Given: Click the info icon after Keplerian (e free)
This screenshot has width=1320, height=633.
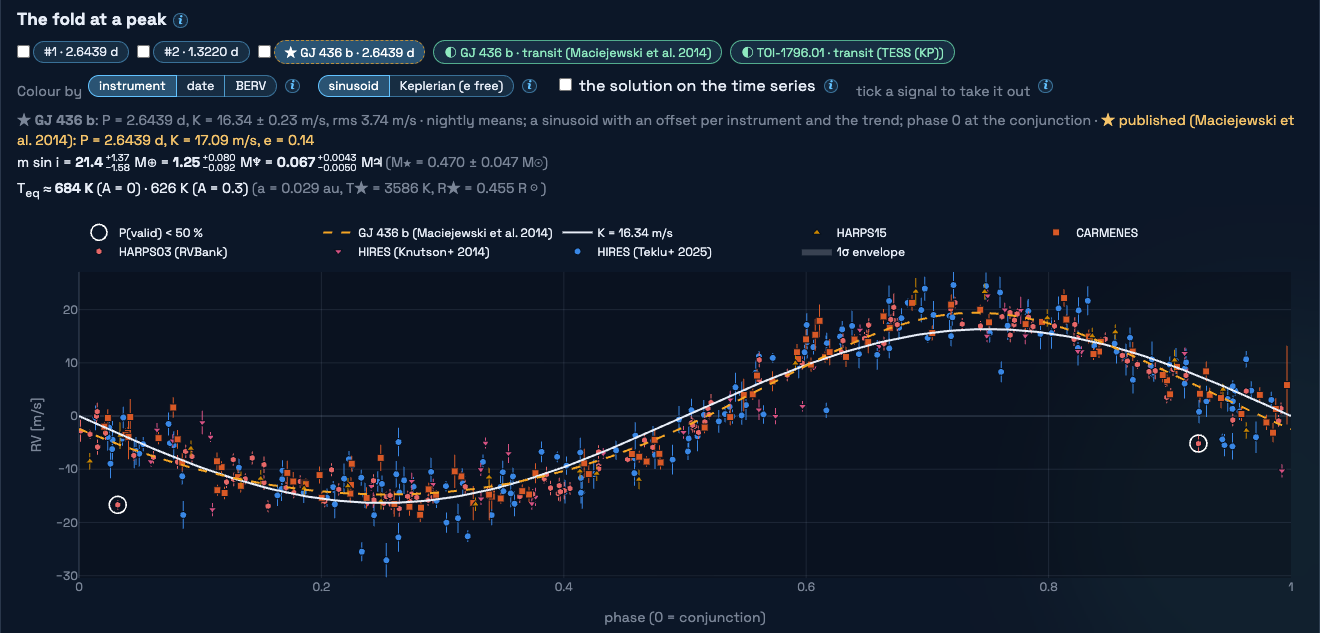Looking at the screenshot, I should point(530,86).
